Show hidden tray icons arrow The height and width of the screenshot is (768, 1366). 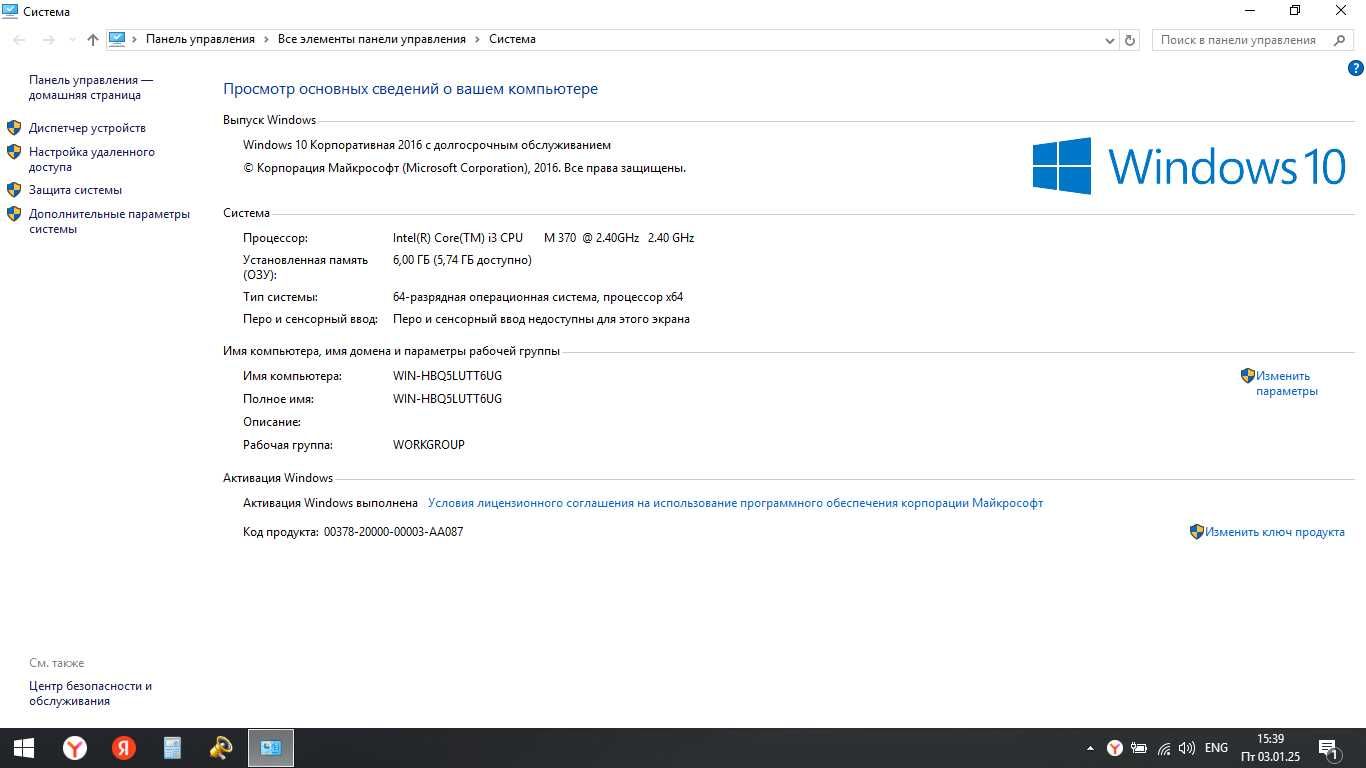pyautogui.click(x=1090, y=748)
